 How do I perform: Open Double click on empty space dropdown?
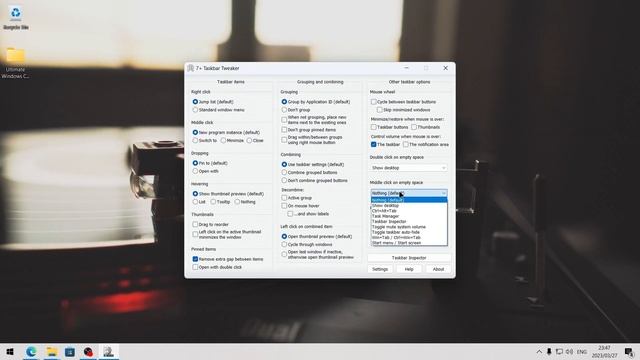pos(409,168)
